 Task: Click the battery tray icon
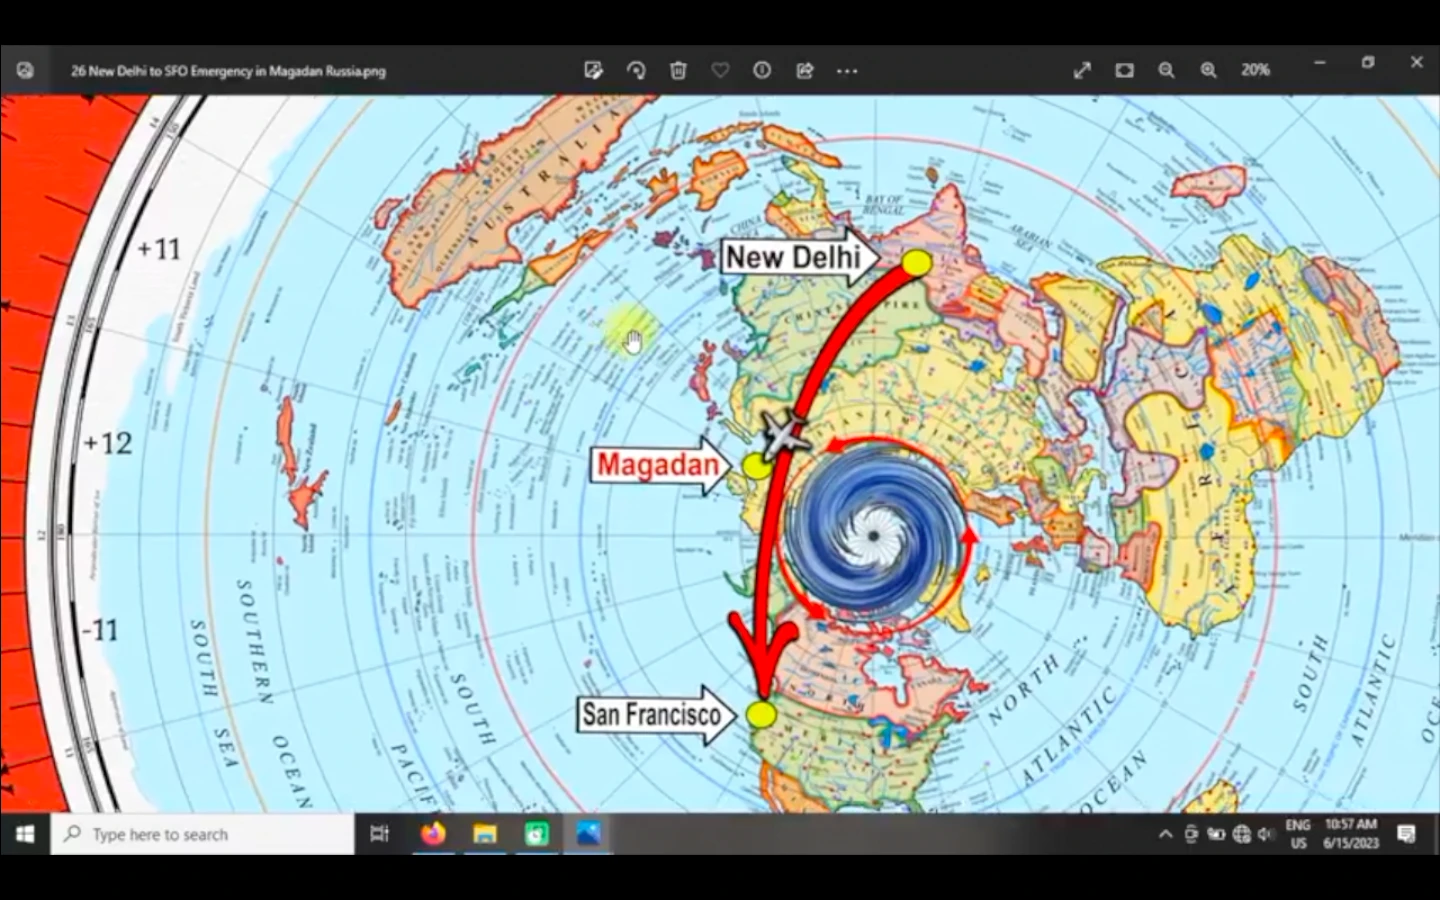click(x=1216, y=834)
